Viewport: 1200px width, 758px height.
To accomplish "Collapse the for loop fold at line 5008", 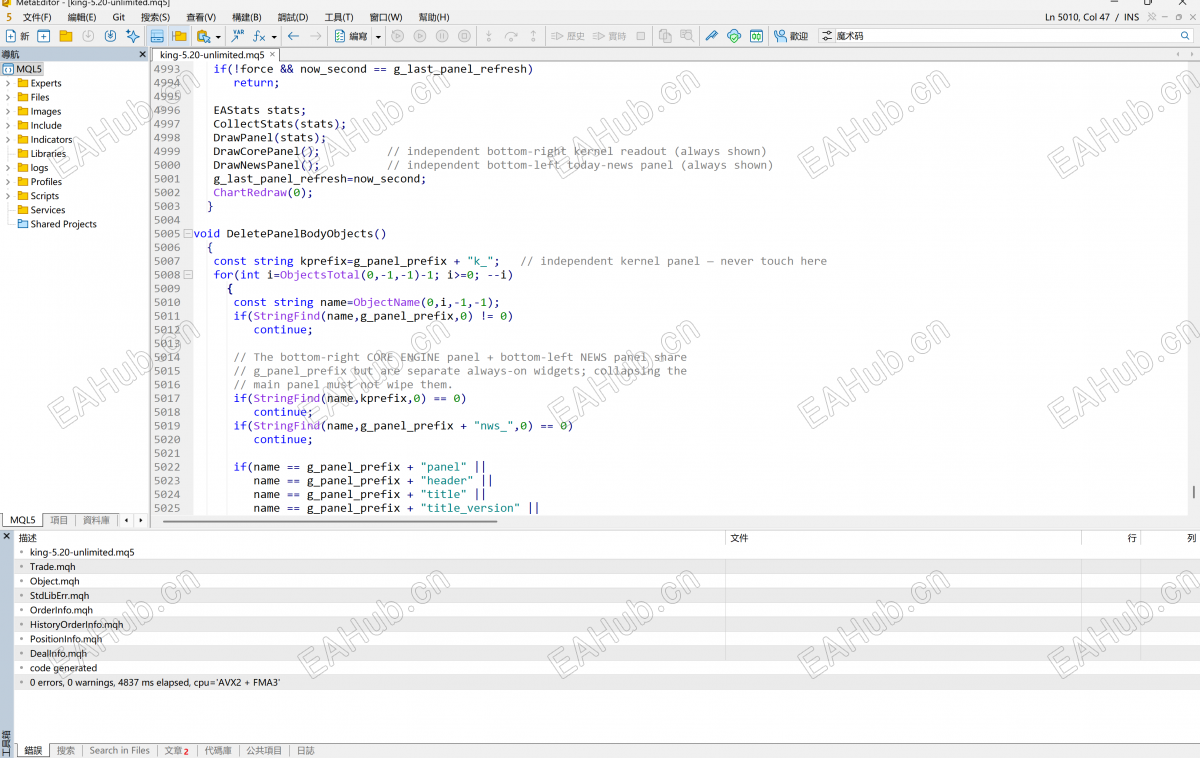I will pos(187,275).
